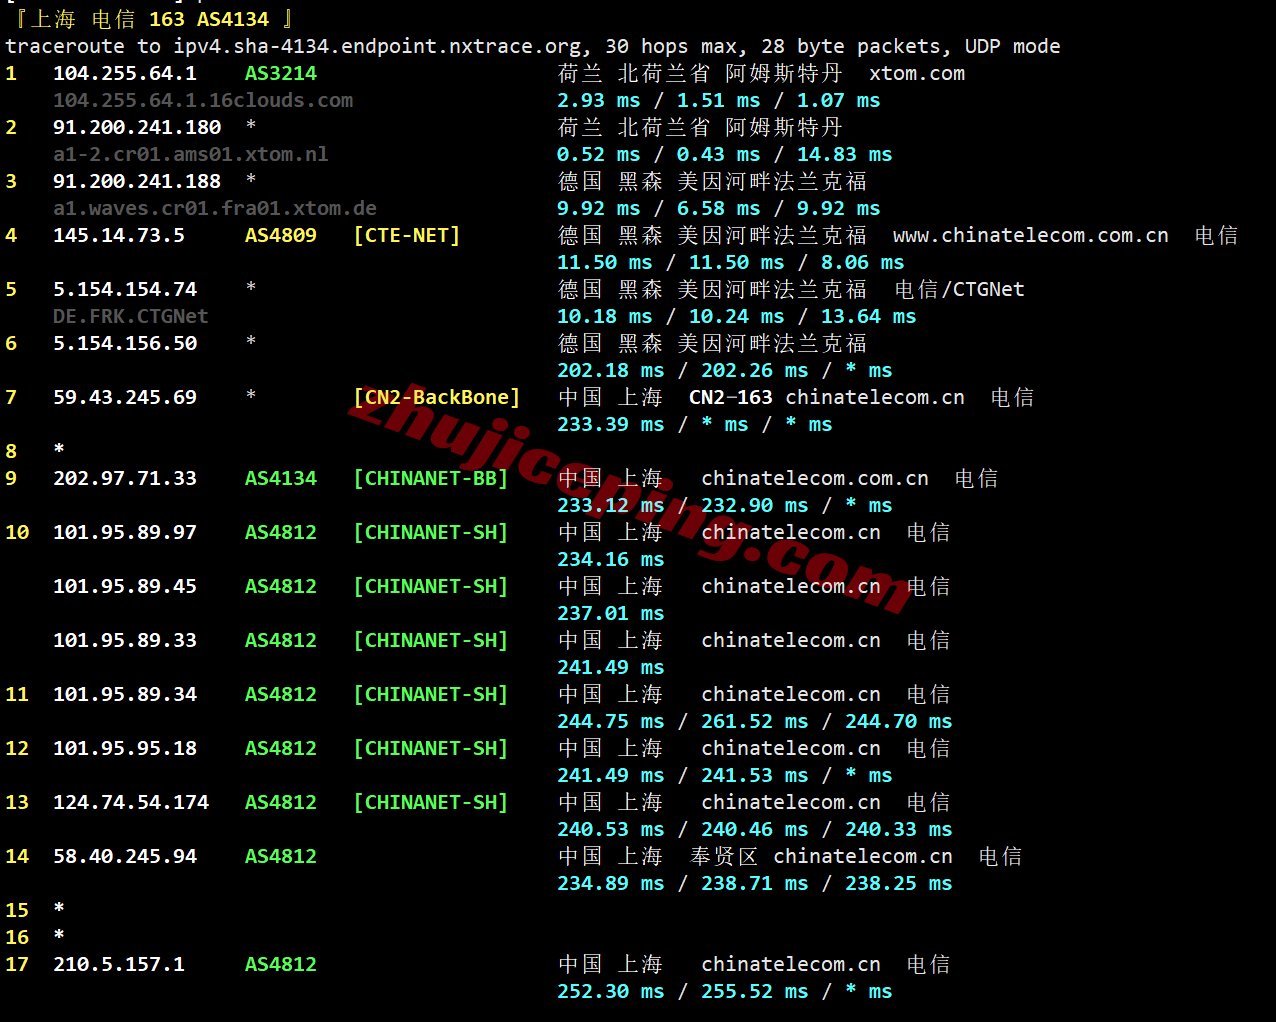Select AS4134 on hop 9
This screenshot has height=1022, width=1276.
[x=281, y=479]
